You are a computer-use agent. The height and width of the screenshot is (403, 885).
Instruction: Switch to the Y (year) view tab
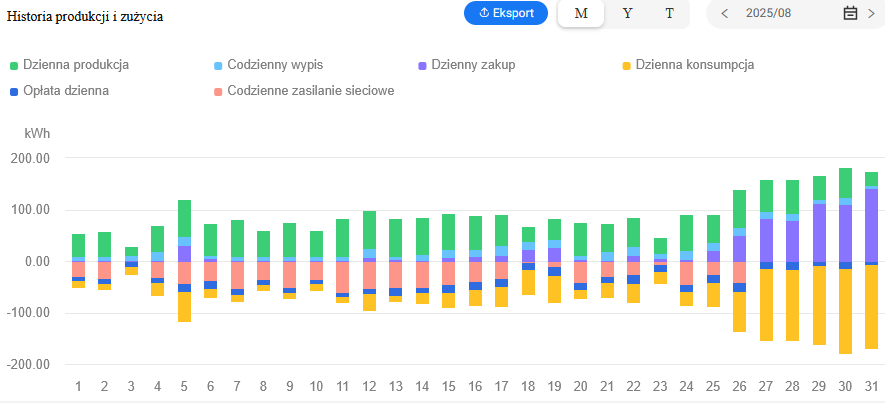pos(627,14)
